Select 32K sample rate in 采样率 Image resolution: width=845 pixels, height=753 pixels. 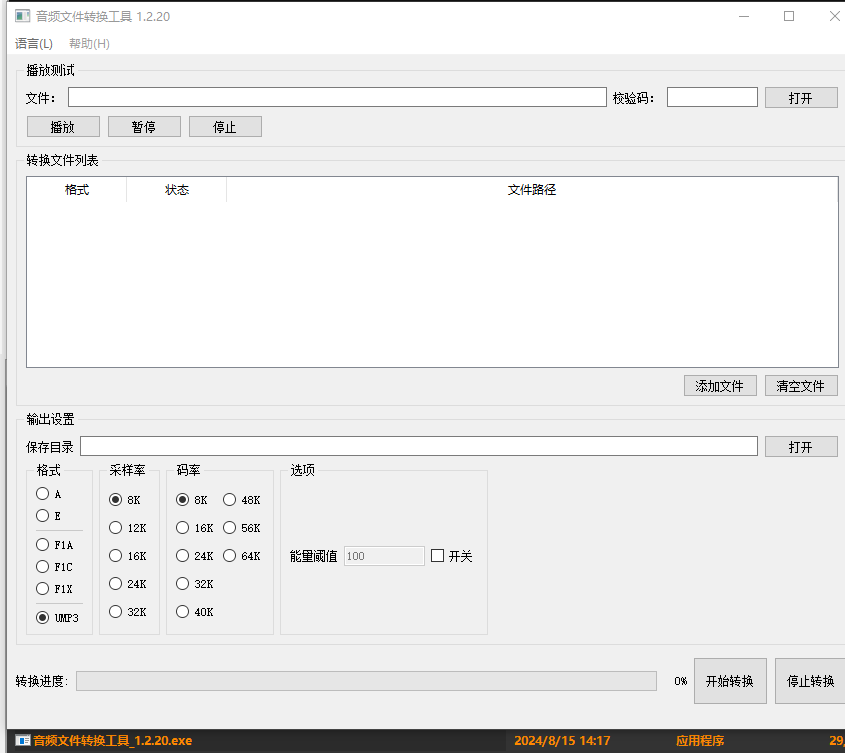pyautogui.click(x=115, y=612)
